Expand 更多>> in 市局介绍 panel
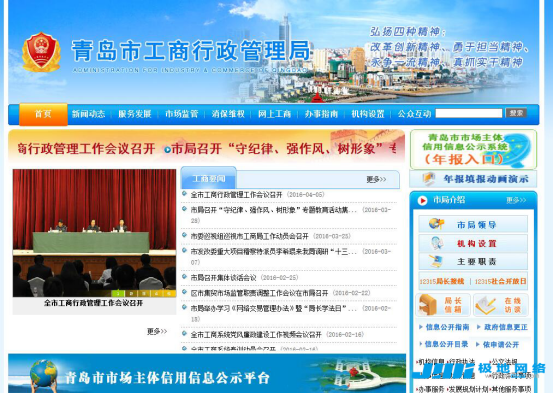 pyautogui.click(x=516, y=200)
